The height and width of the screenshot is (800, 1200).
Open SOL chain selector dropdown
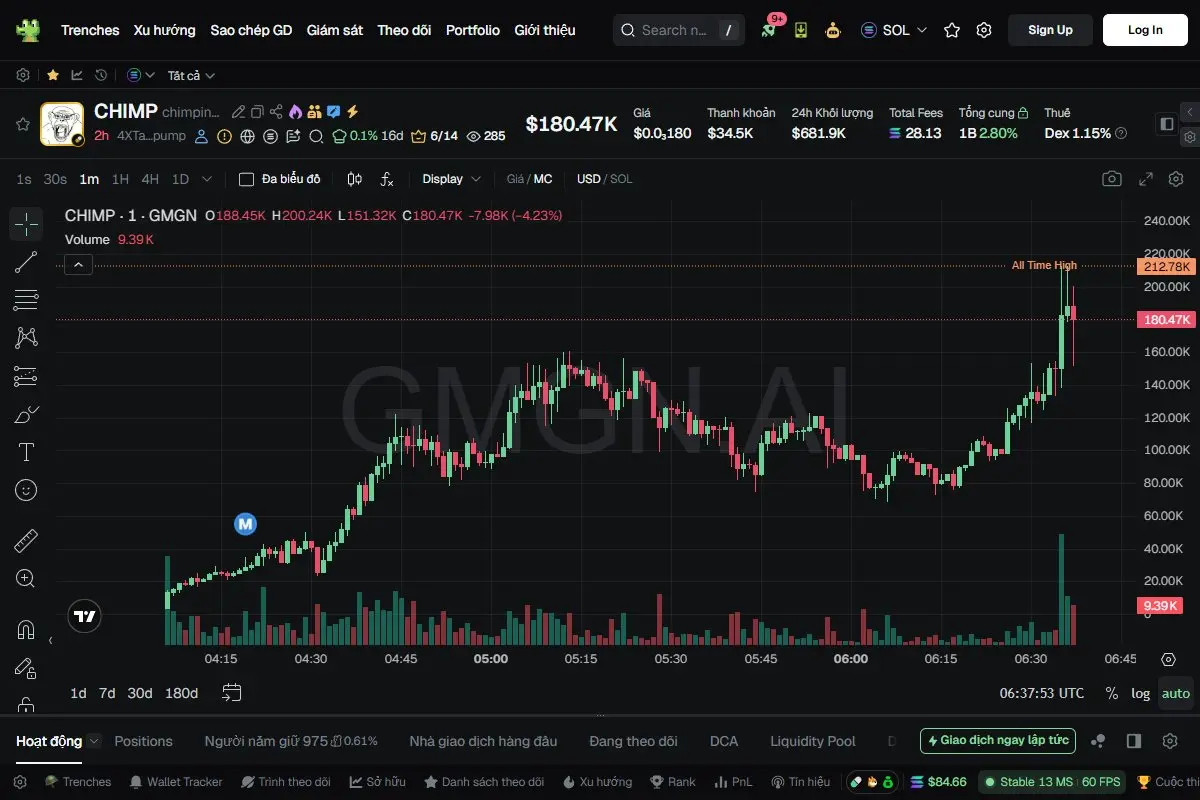894,30
